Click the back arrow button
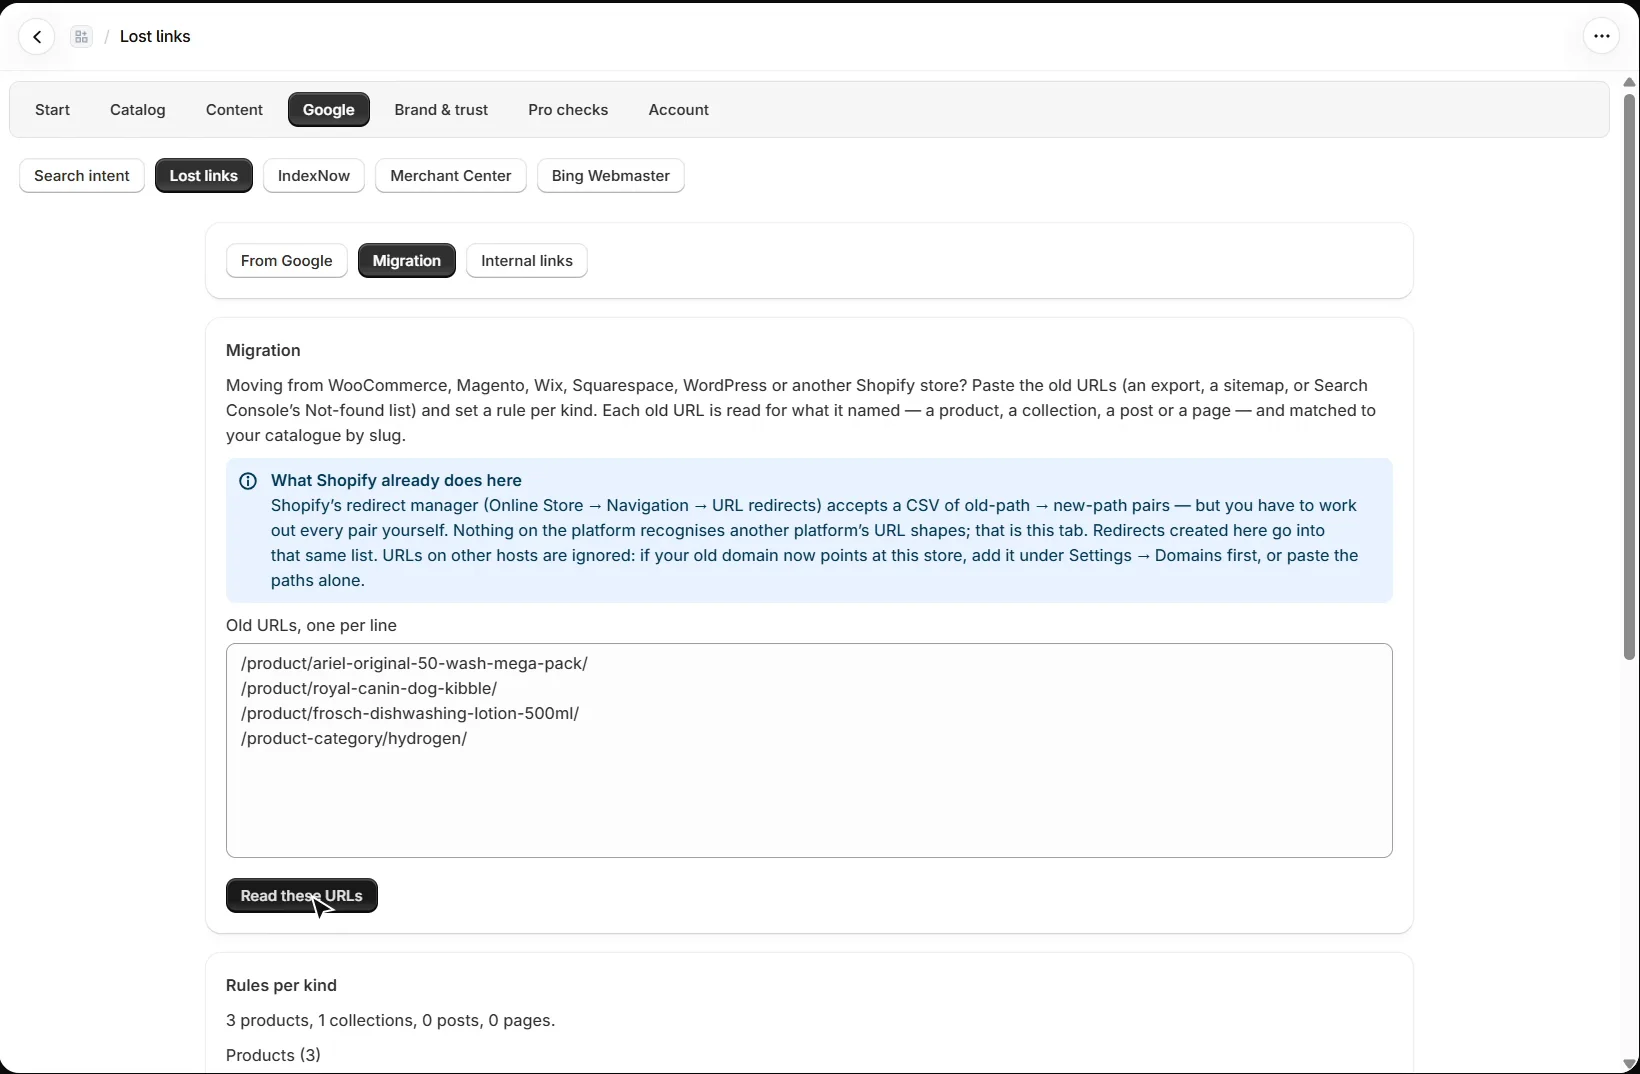The height and width of the screenshot is (1074, 1640). click(37, 37)
